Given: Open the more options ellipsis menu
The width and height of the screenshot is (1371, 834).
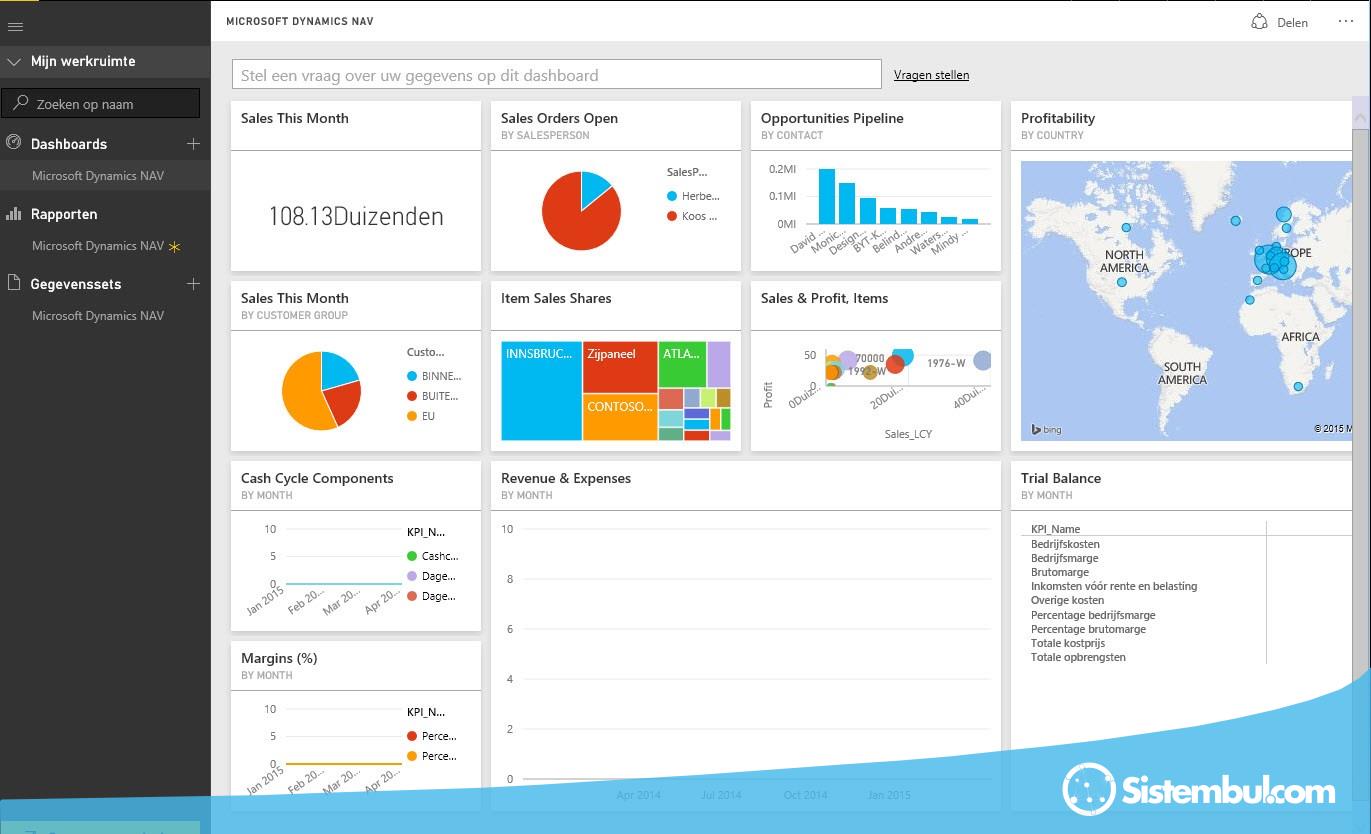Looking at the screenshot, I should pos(1346,22).
